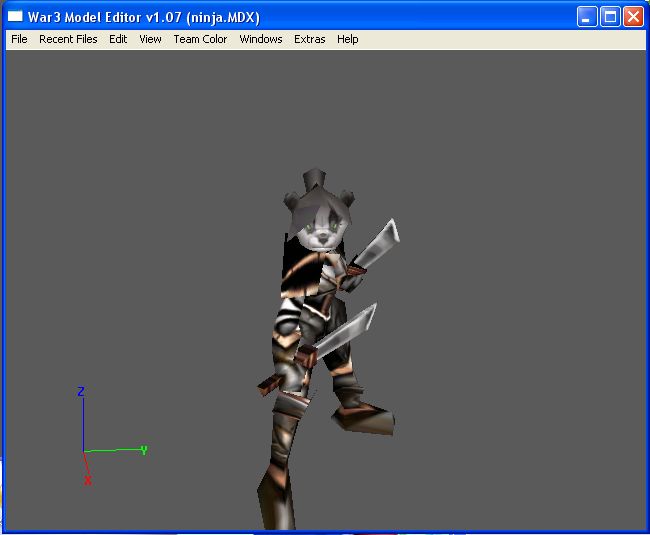This screenshot has height=535, width=650.
Task: Open the File menu
Action: 19,39
